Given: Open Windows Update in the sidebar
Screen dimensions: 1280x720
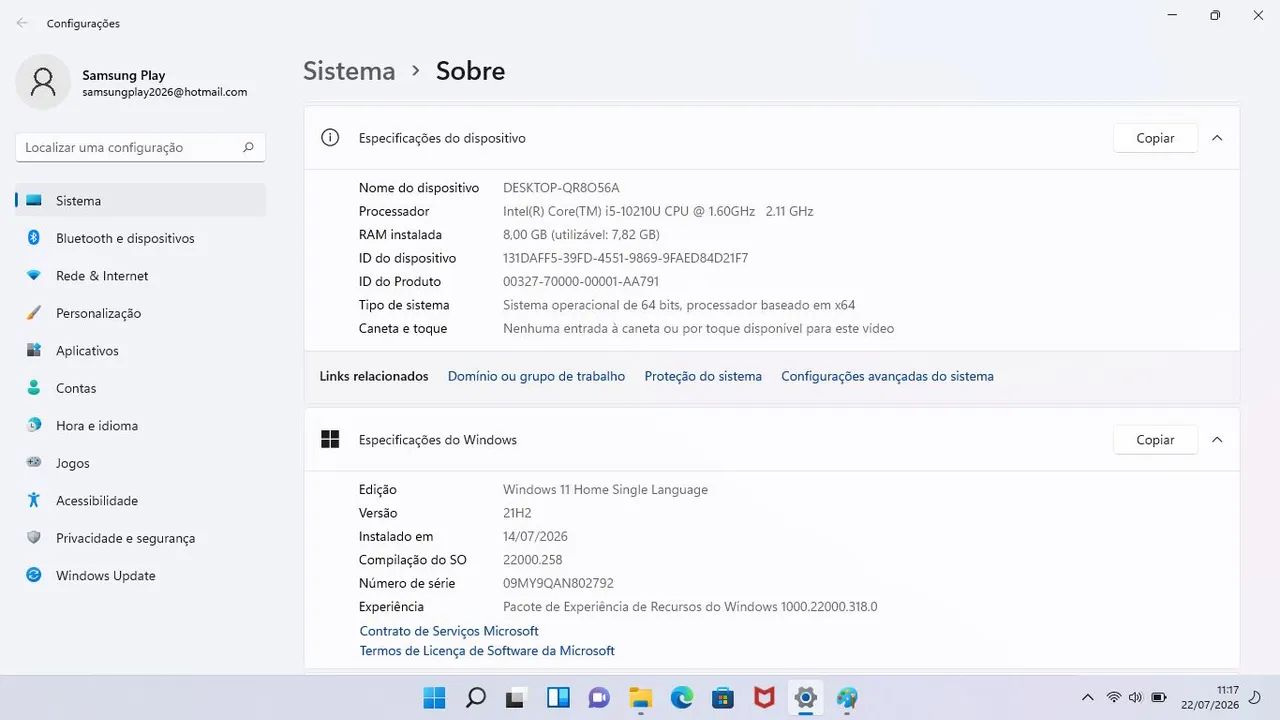Looking at the screenshot, I should [x=140, y=575].
